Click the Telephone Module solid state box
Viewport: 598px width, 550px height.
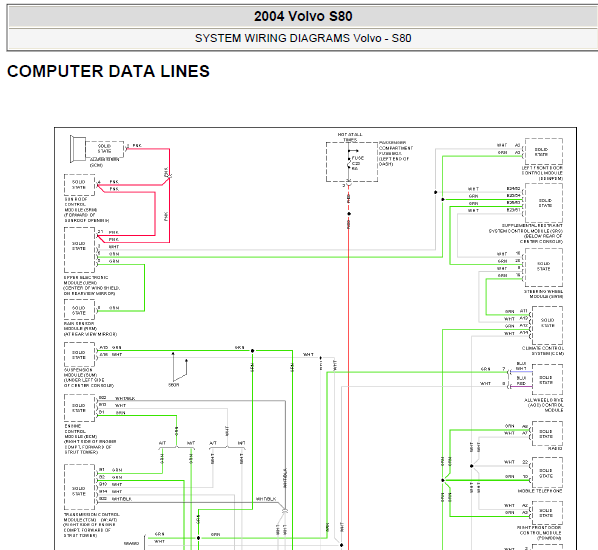click(547, 473)
